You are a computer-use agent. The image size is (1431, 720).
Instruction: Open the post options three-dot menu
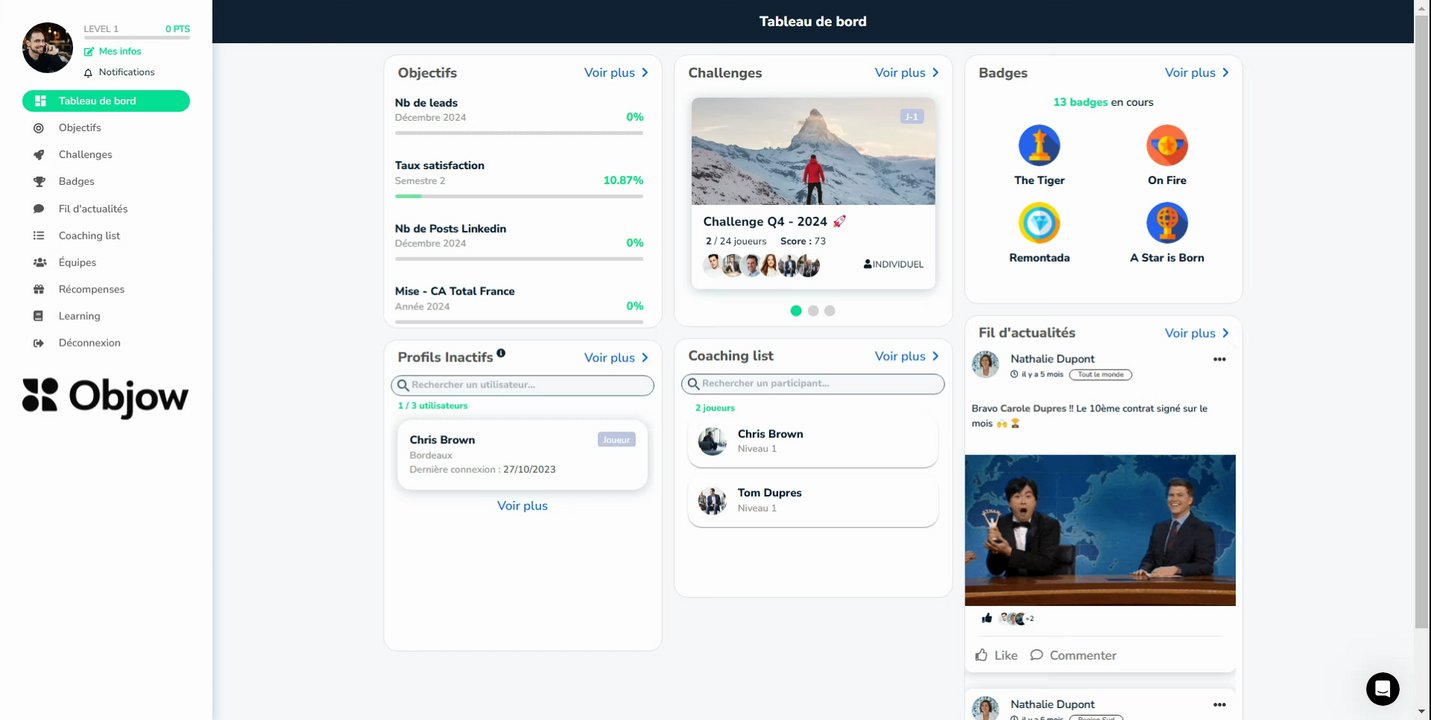tap(1219, 360)
